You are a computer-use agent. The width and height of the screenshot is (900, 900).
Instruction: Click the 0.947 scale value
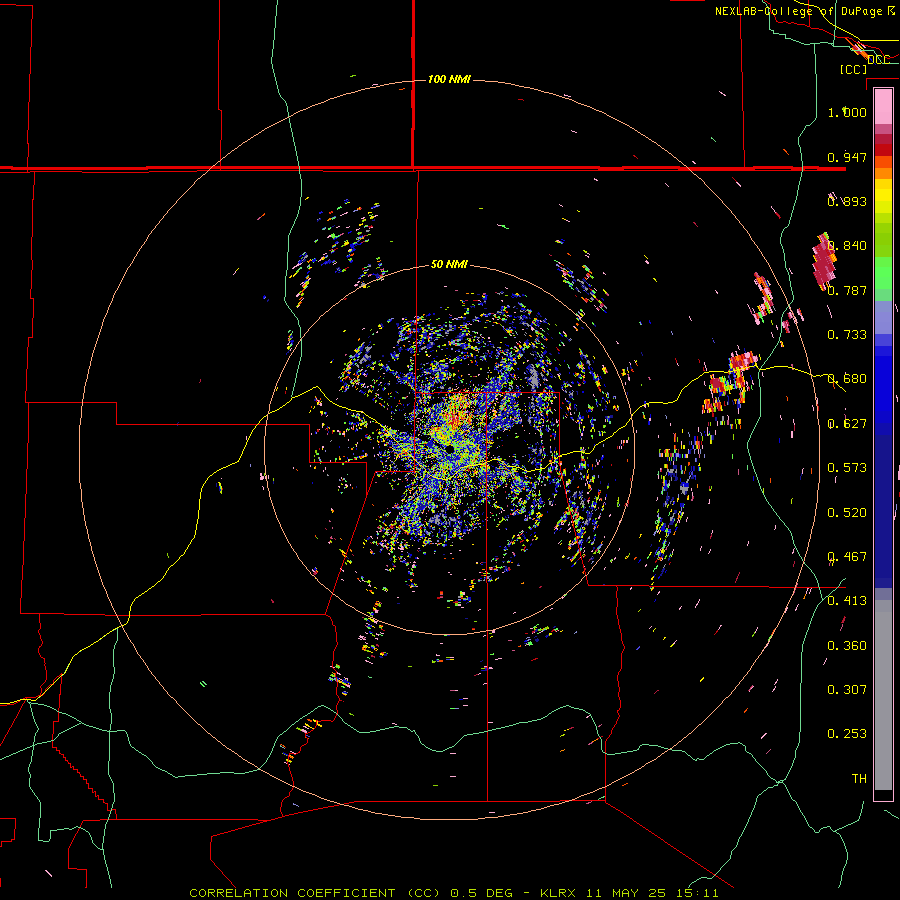pos(847,157)
